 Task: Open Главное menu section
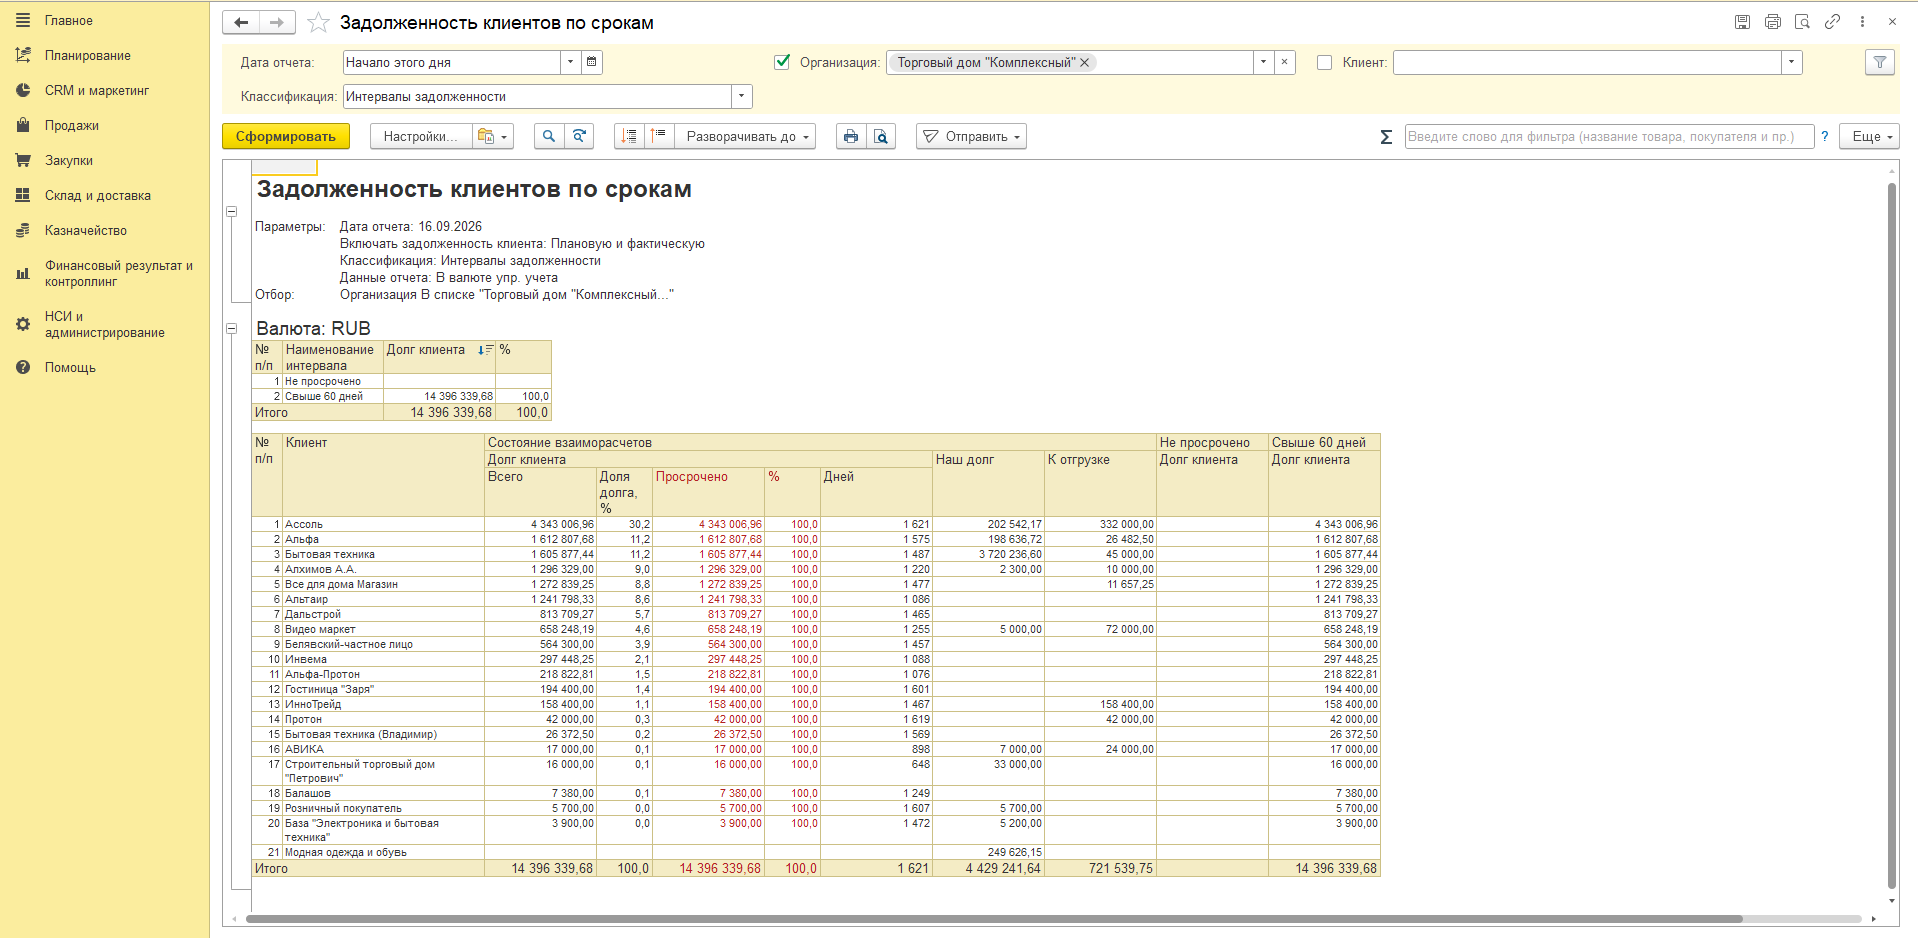(68, 20)
